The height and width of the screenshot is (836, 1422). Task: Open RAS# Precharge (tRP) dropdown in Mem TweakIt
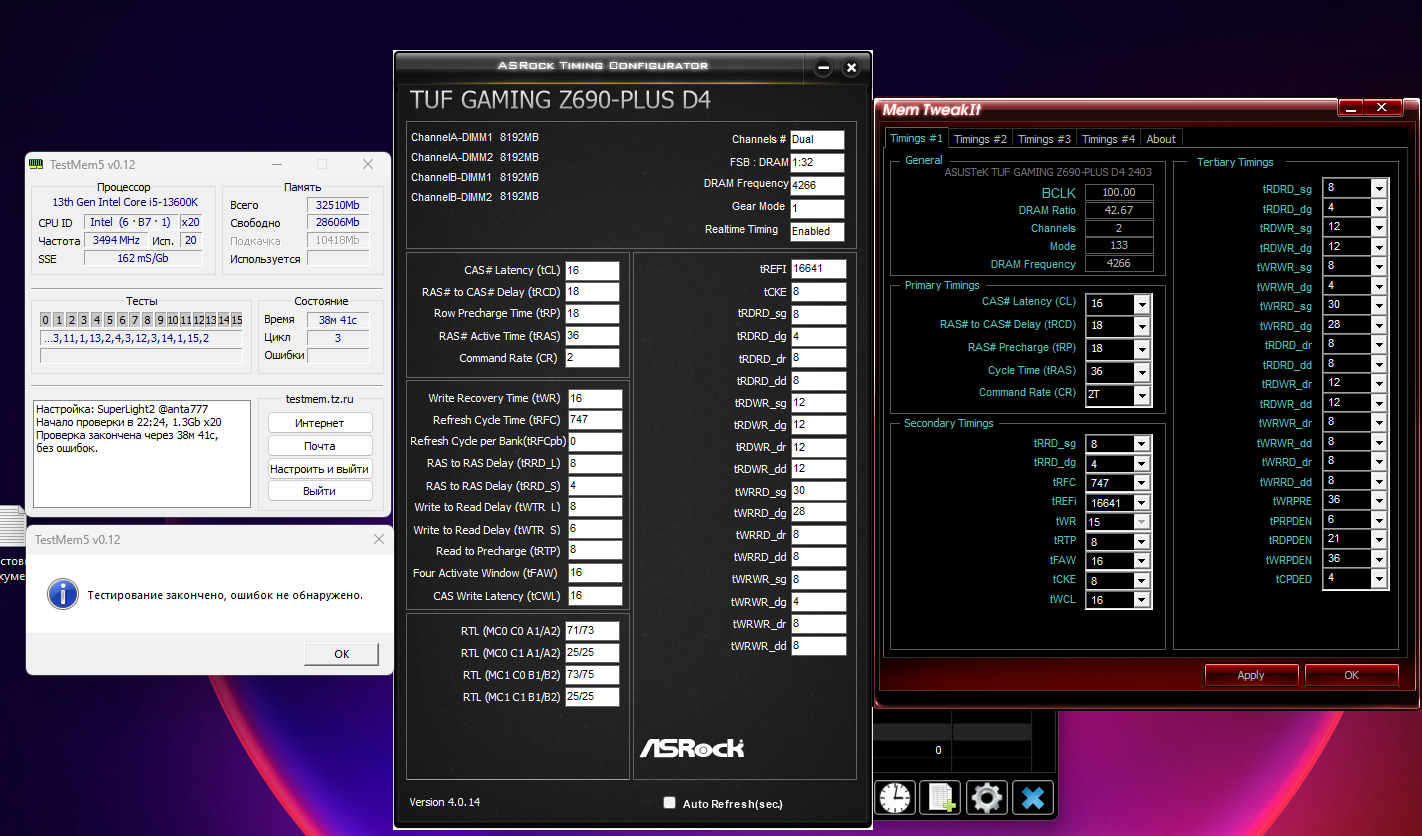pyautogui.click(x=1142, y=349)
